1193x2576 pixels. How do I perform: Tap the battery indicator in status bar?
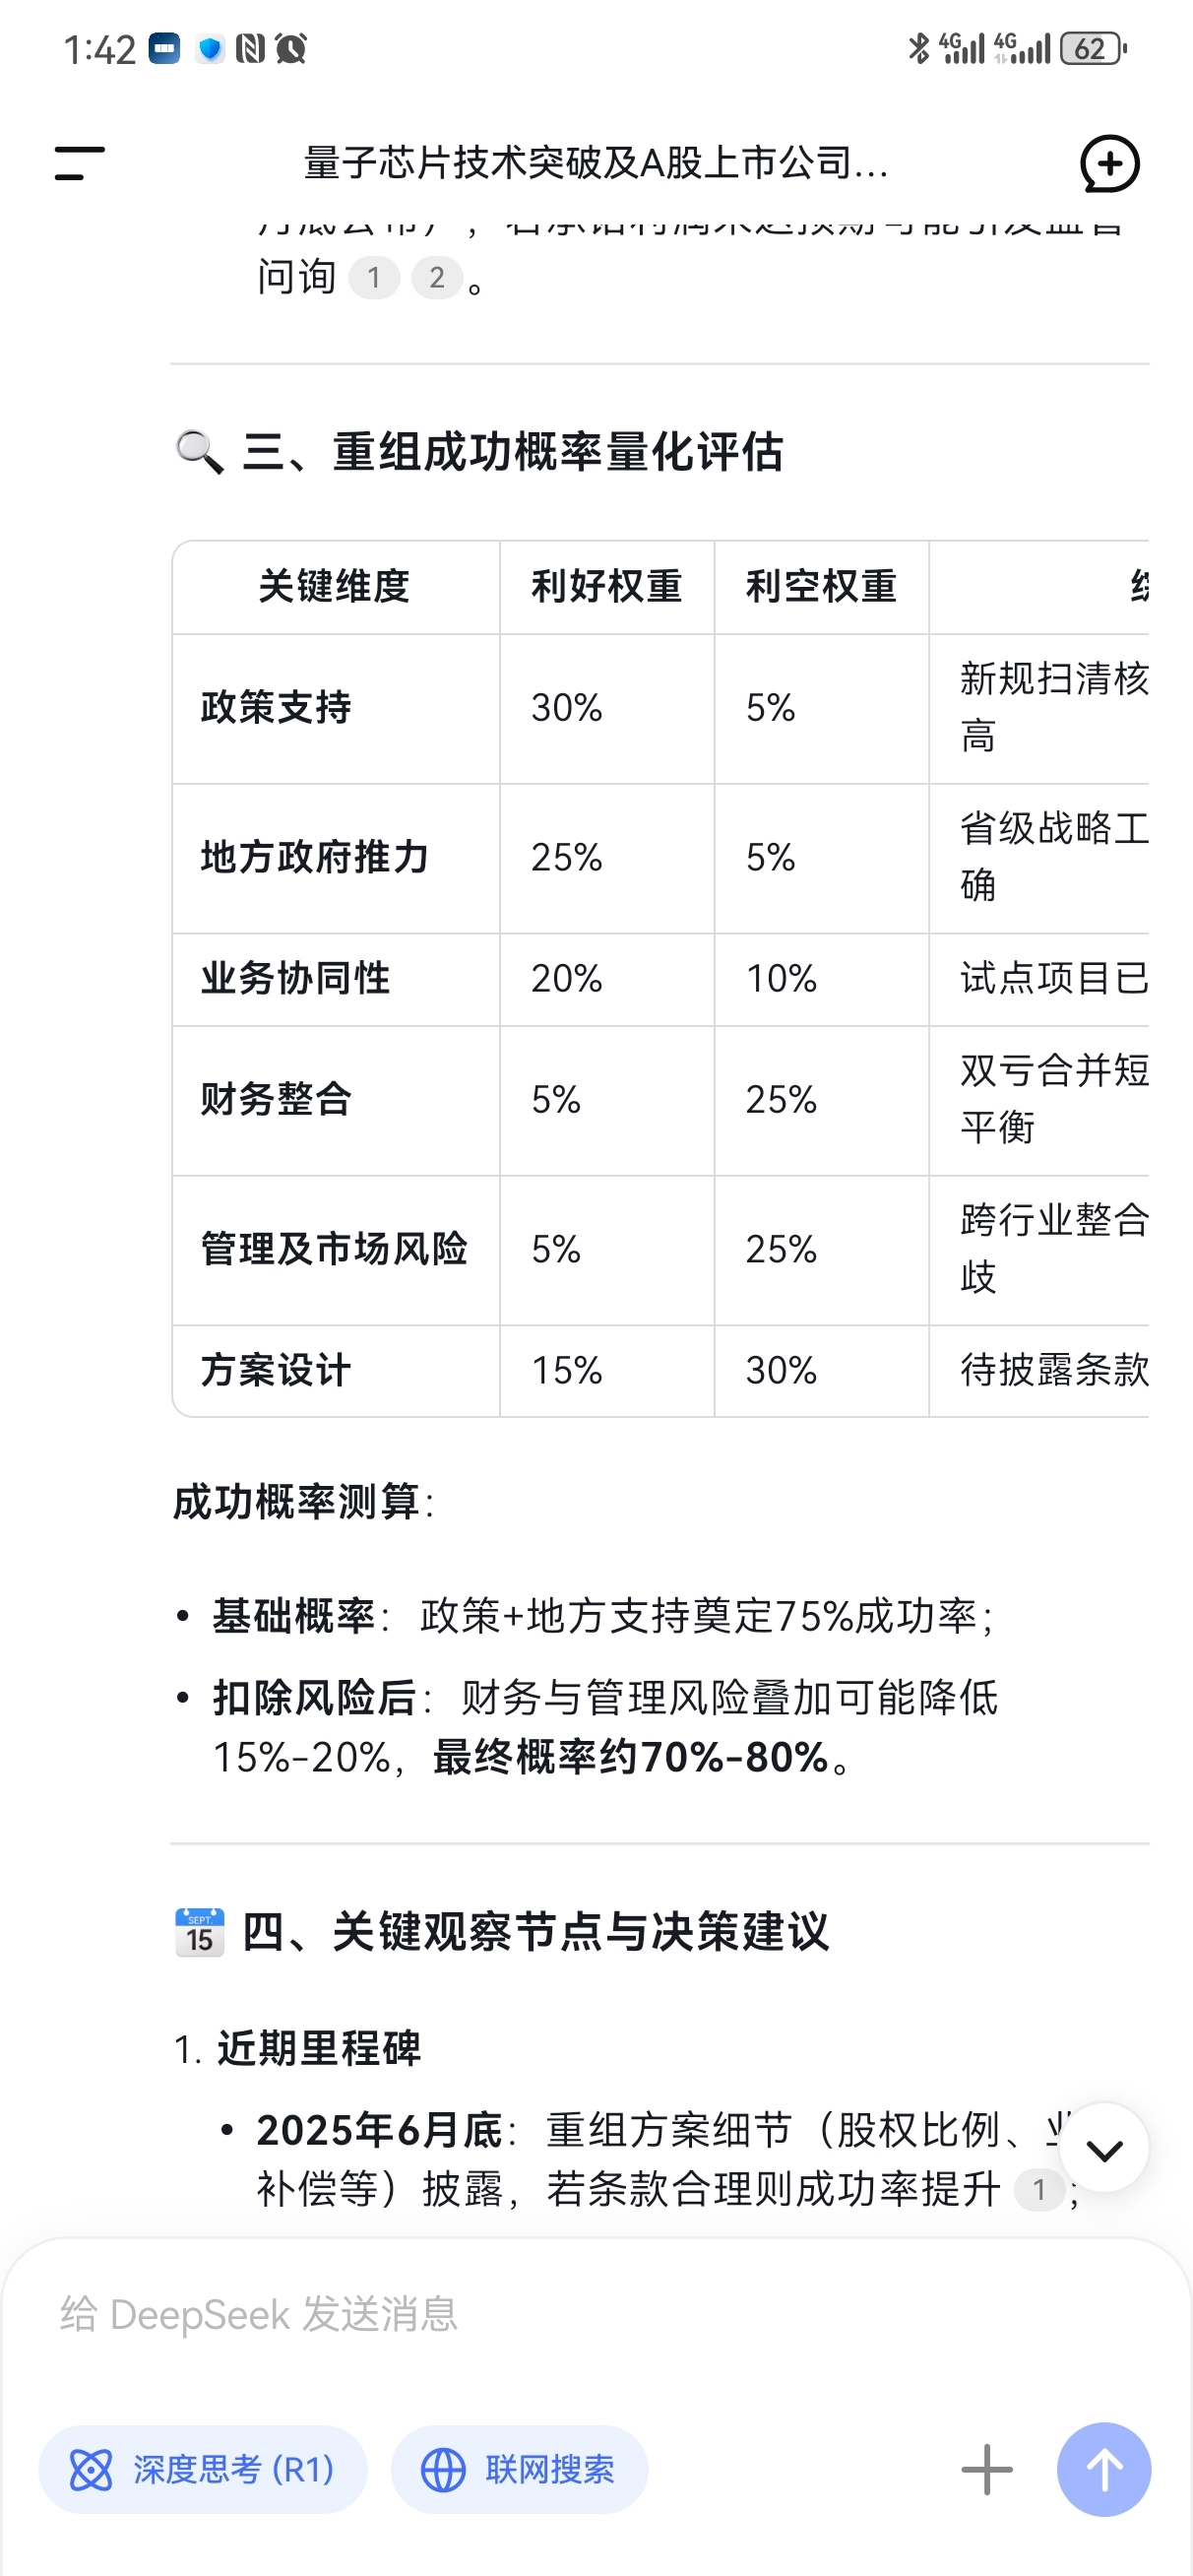1093,48
